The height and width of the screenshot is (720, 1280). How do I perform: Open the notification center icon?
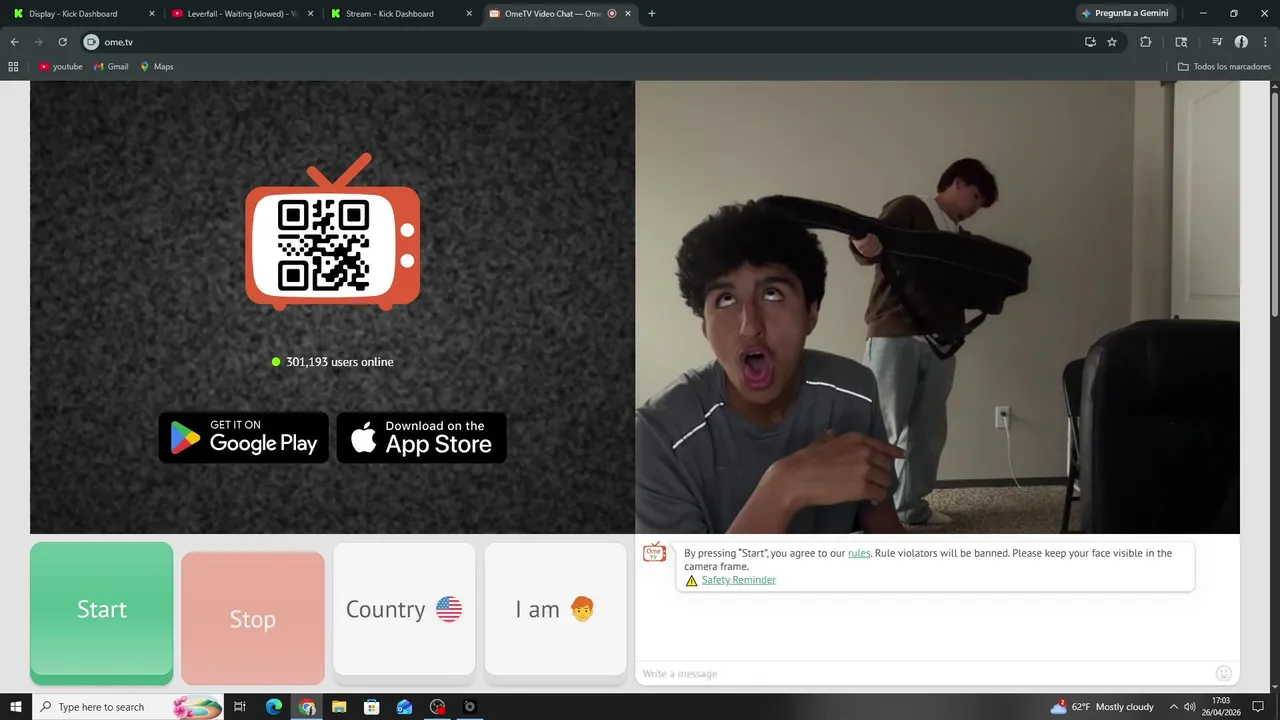click(1258, 707)
